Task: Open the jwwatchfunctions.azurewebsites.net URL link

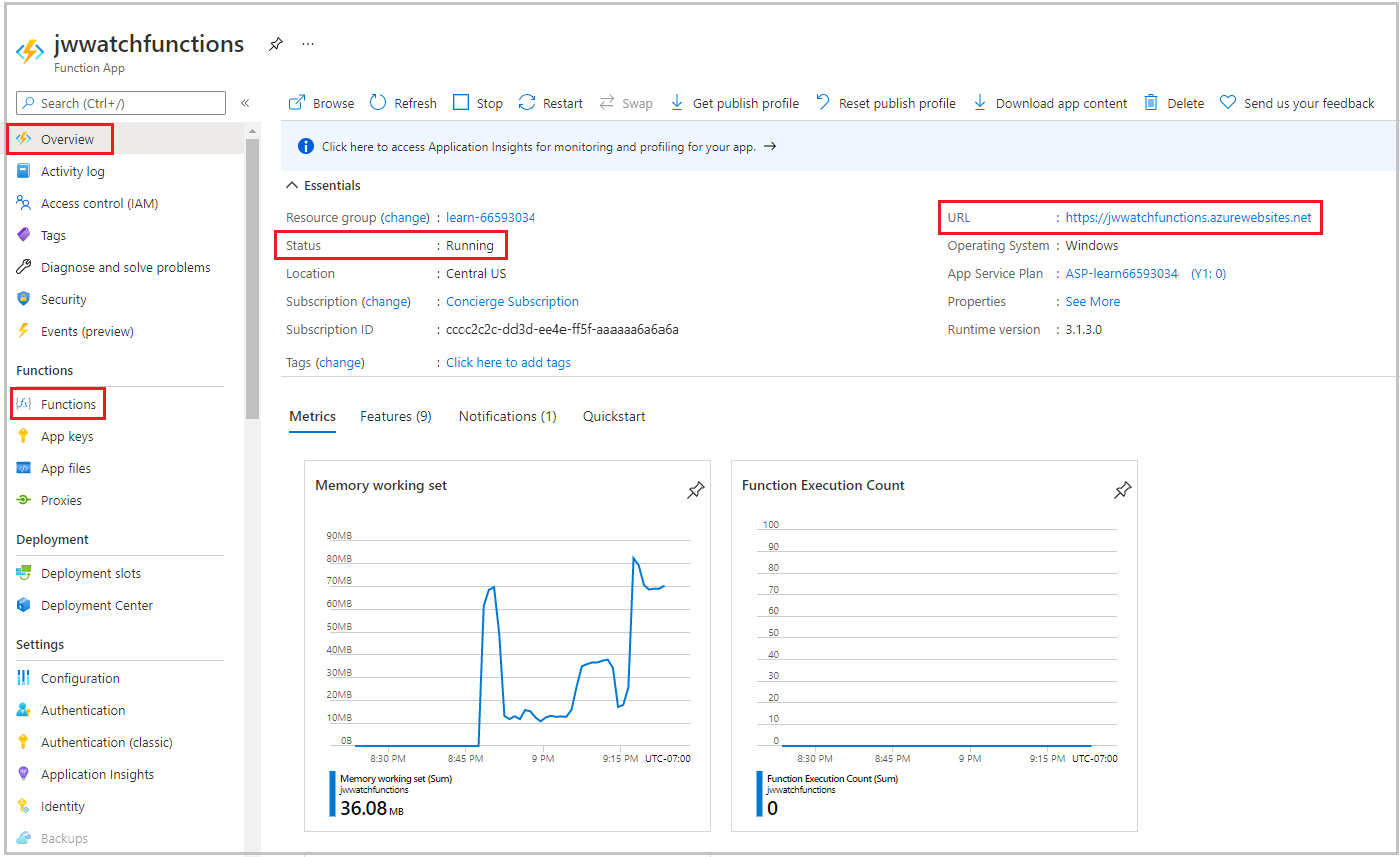Action: point(1188,217)
